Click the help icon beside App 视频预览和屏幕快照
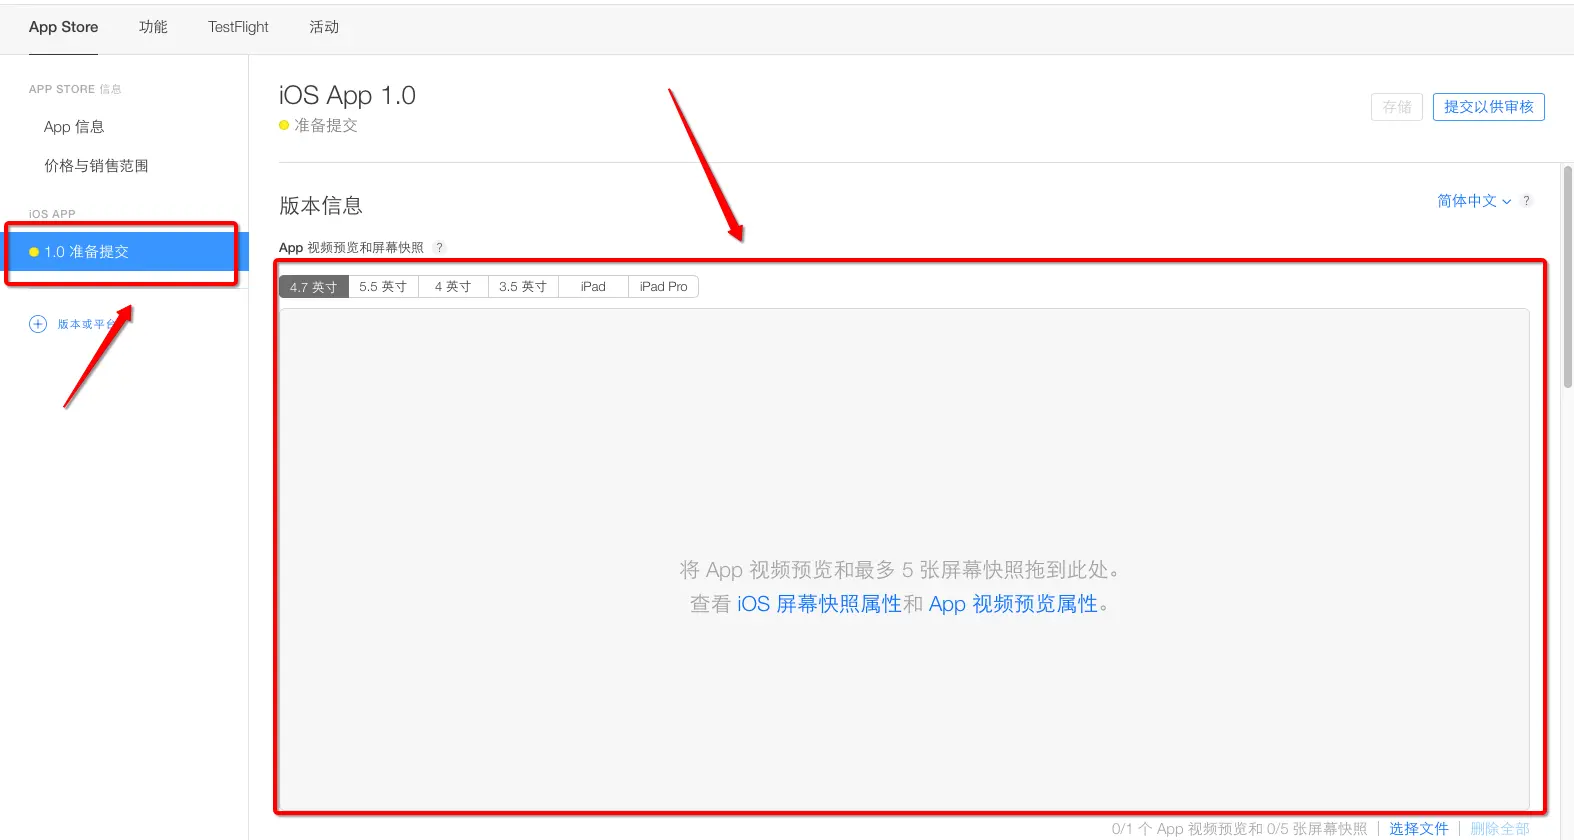Screen dimensions: 1574x840 pos(439,247)
